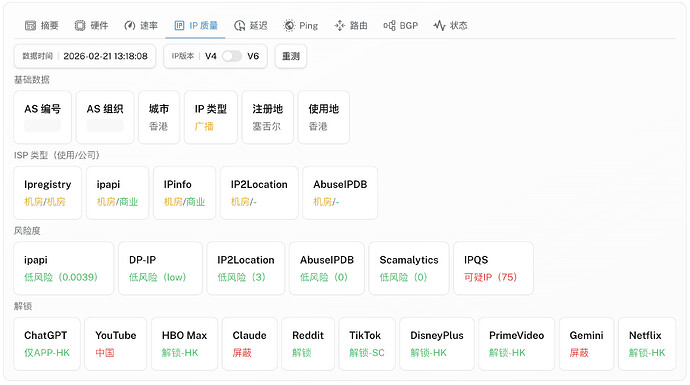Click Gemini 屏蔽 card
Screen dimensions: 690x385
coord(587,344)
